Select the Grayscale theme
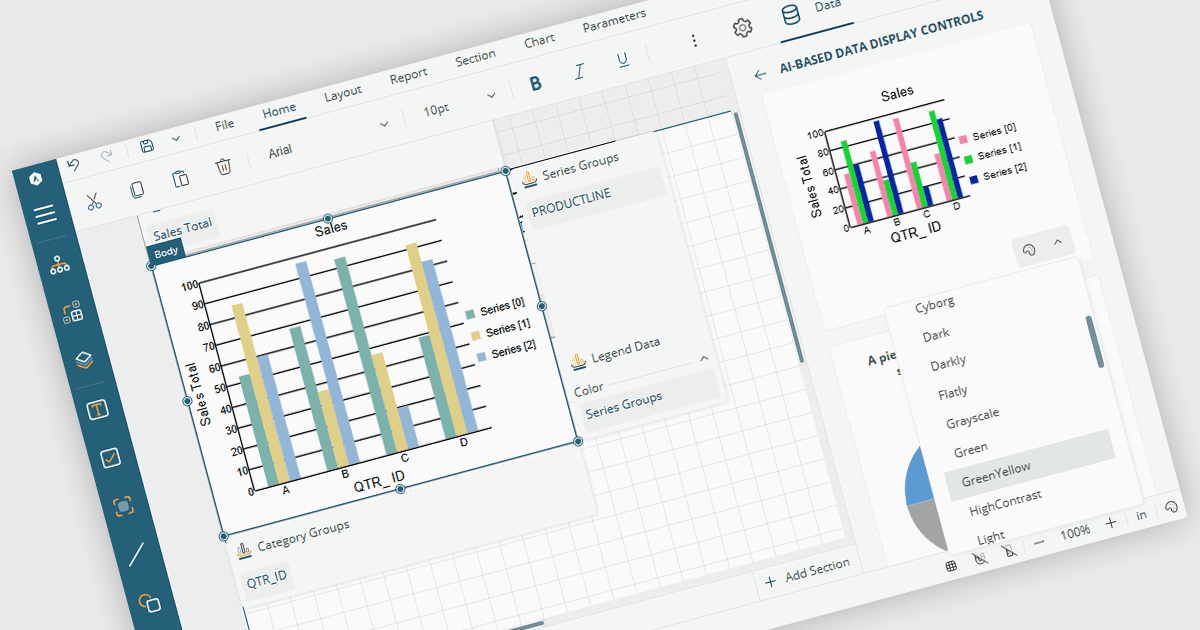The height and width of the screenshot is (630, 1200). pos(972,419)
